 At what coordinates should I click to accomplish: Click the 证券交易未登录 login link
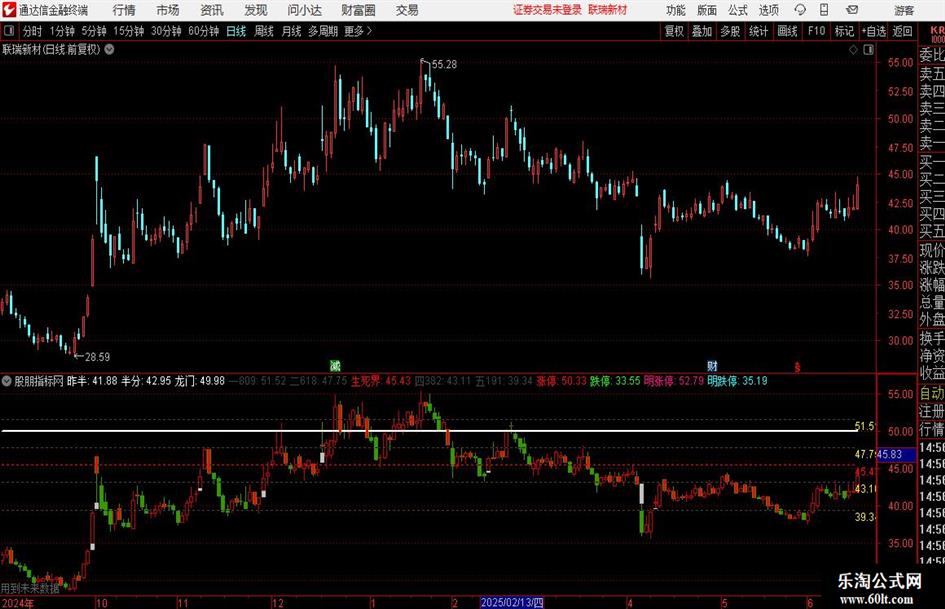pyautogui.click(x=547, y=10)
